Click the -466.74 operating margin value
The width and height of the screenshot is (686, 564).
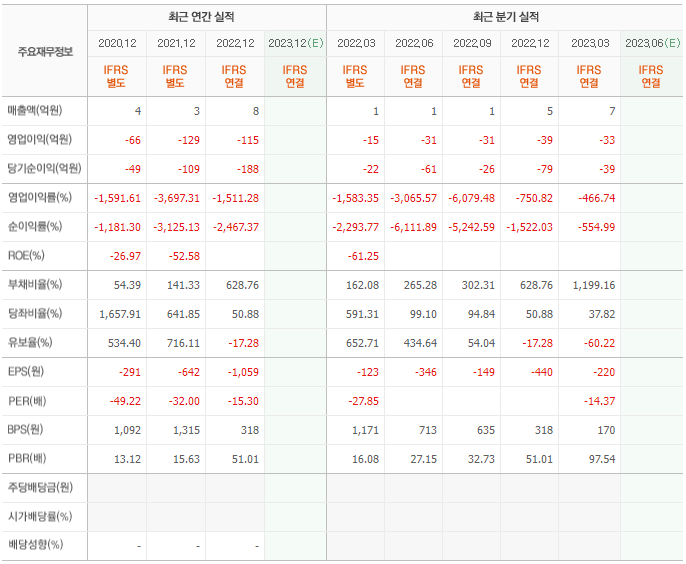click(x=597, y=198)
